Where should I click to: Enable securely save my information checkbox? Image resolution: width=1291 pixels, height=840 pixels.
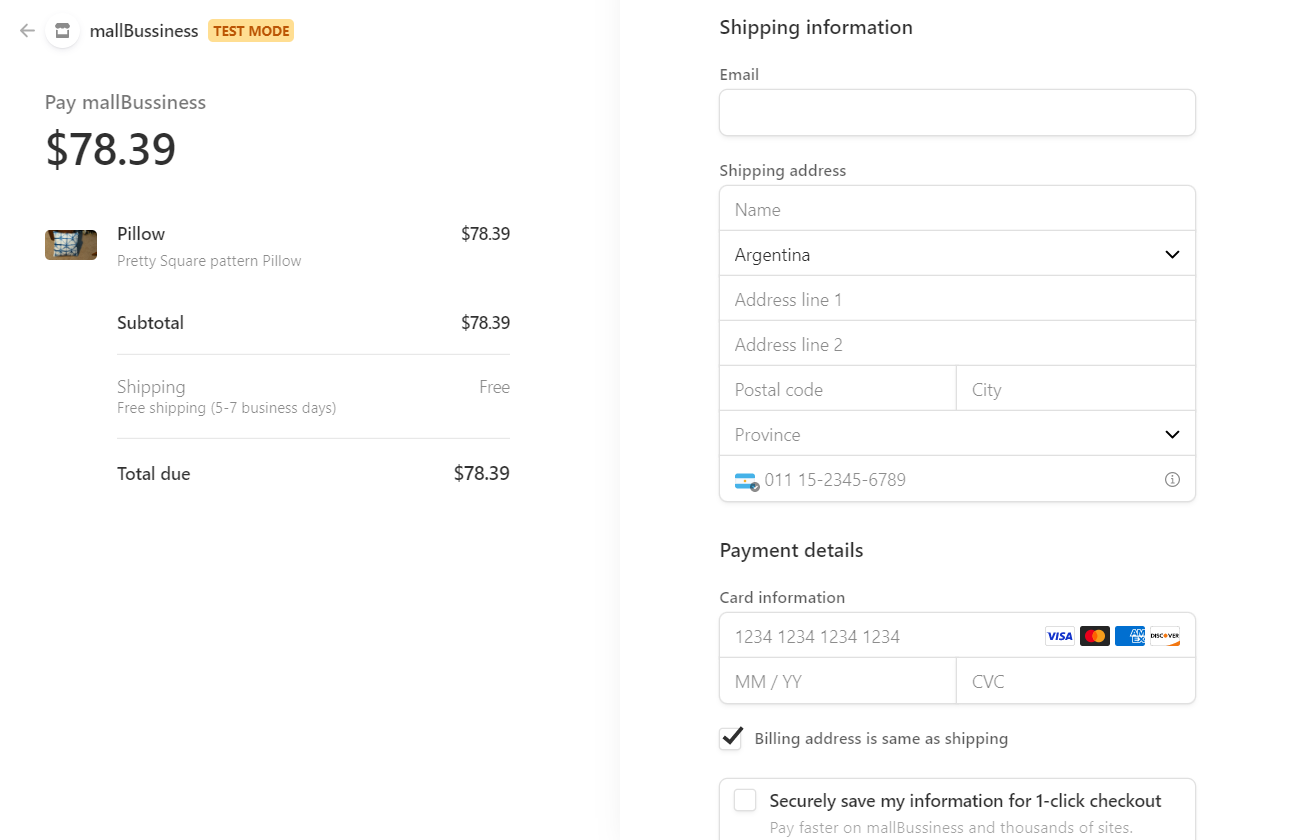coord(745,800)
